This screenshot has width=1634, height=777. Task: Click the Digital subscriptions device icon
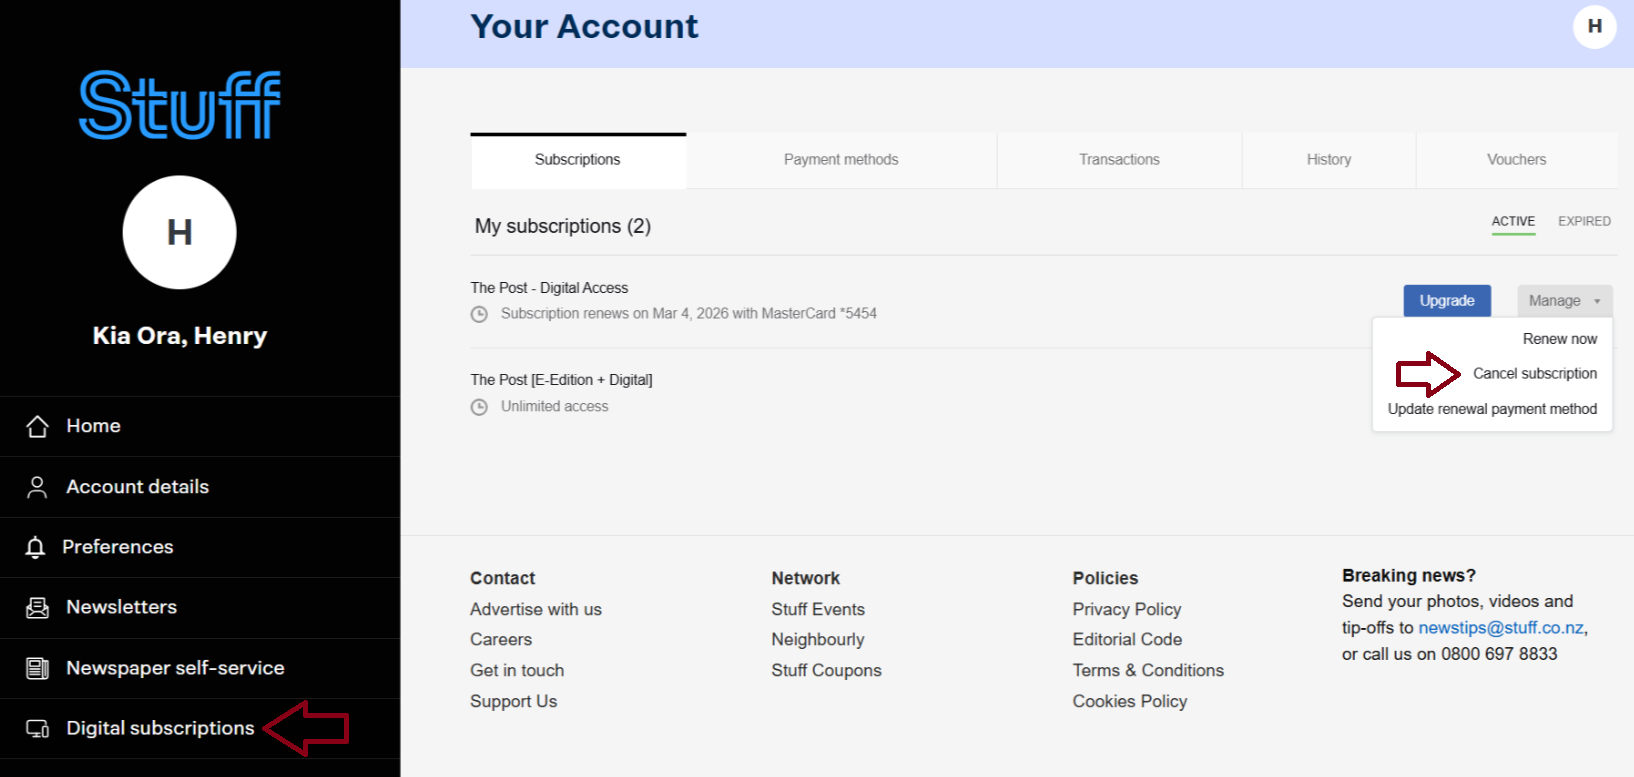click(38, 729)
